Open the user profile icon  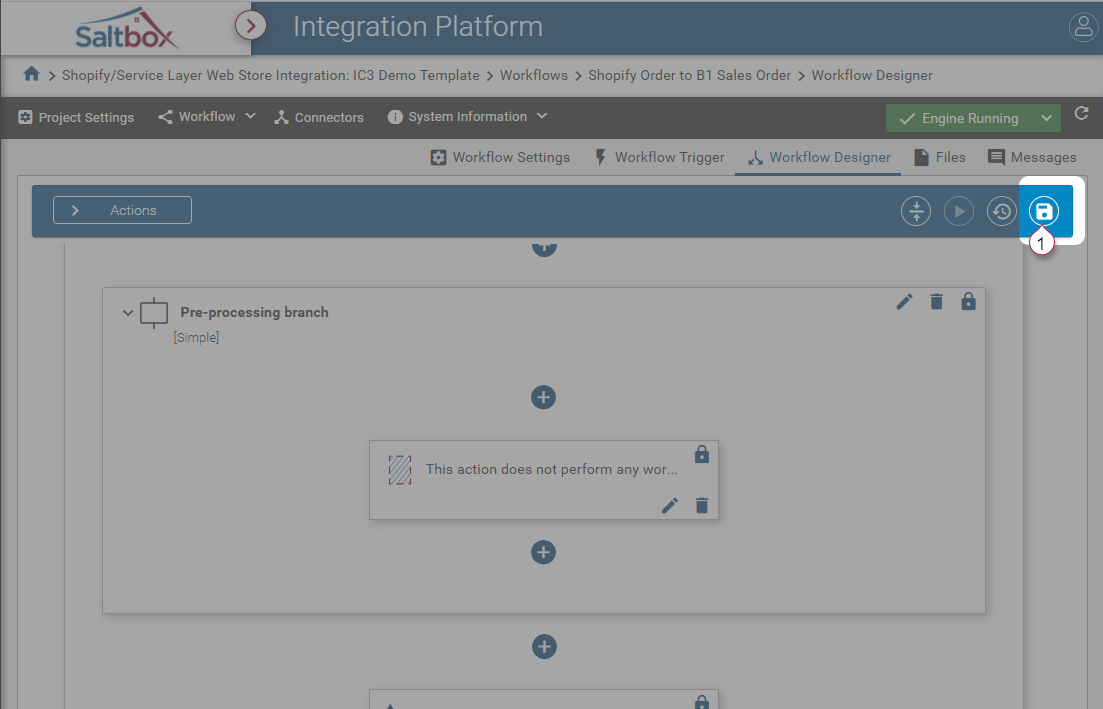(1083, 27)
